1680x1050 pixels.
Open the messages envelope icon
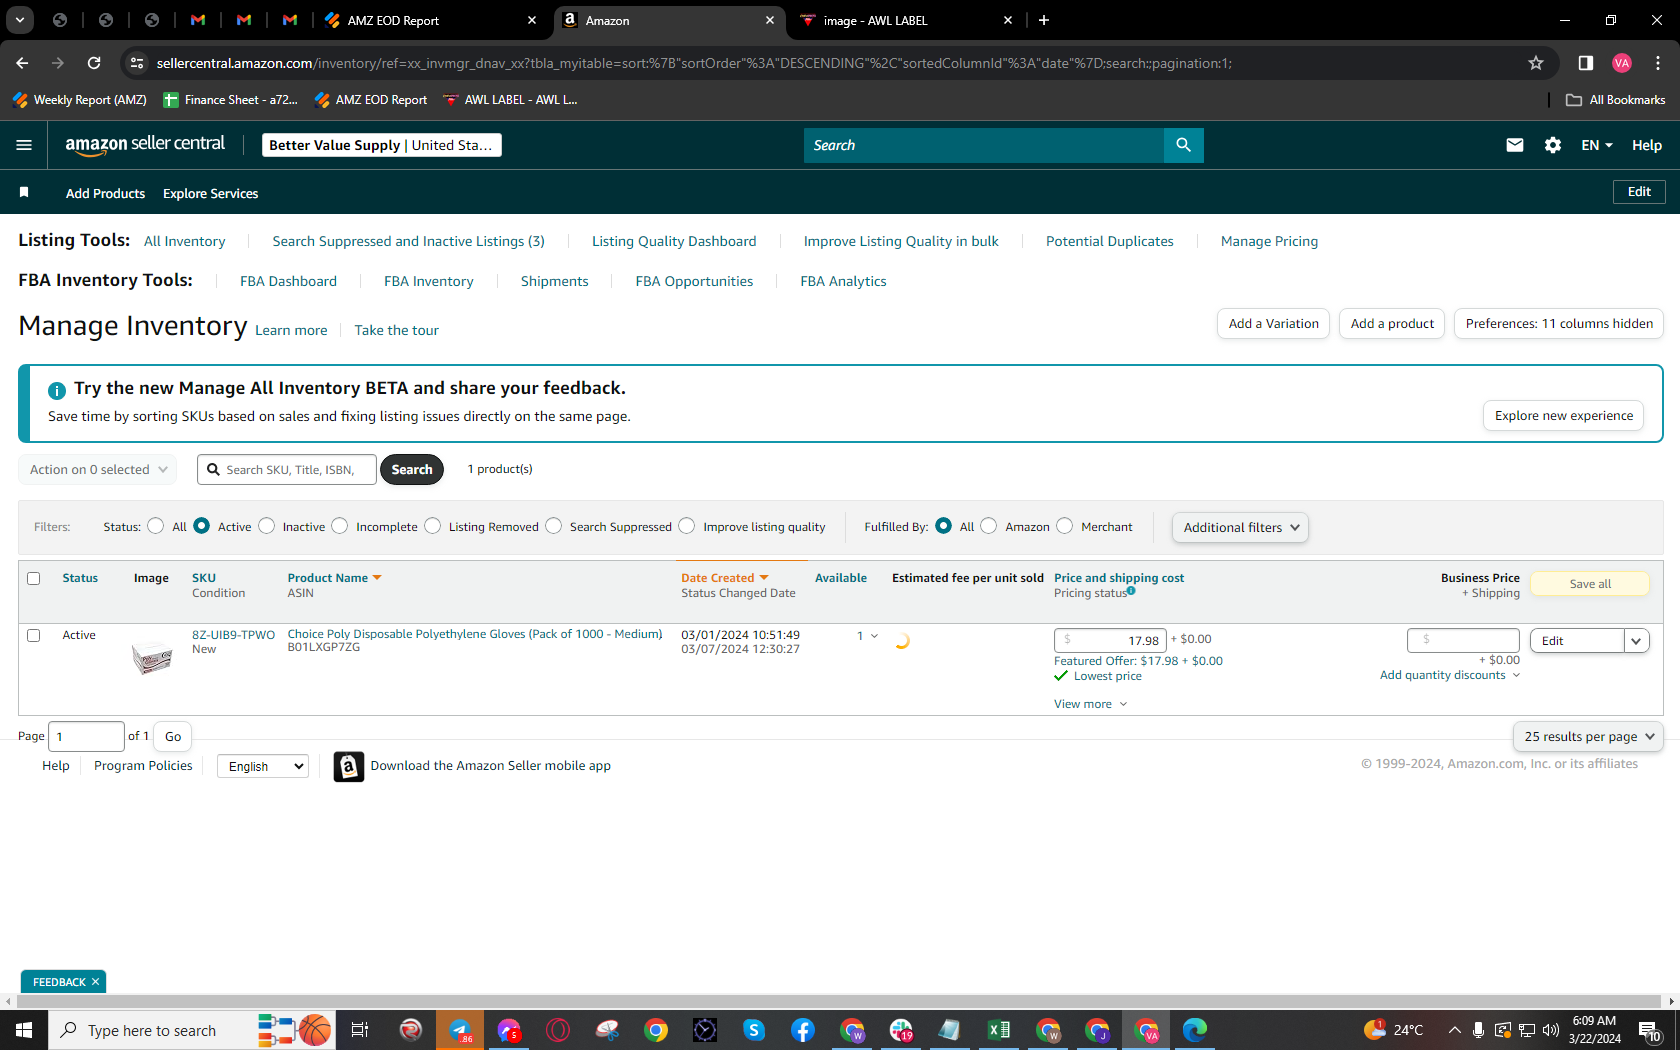pyautogui.click(x=1515, y=145)
